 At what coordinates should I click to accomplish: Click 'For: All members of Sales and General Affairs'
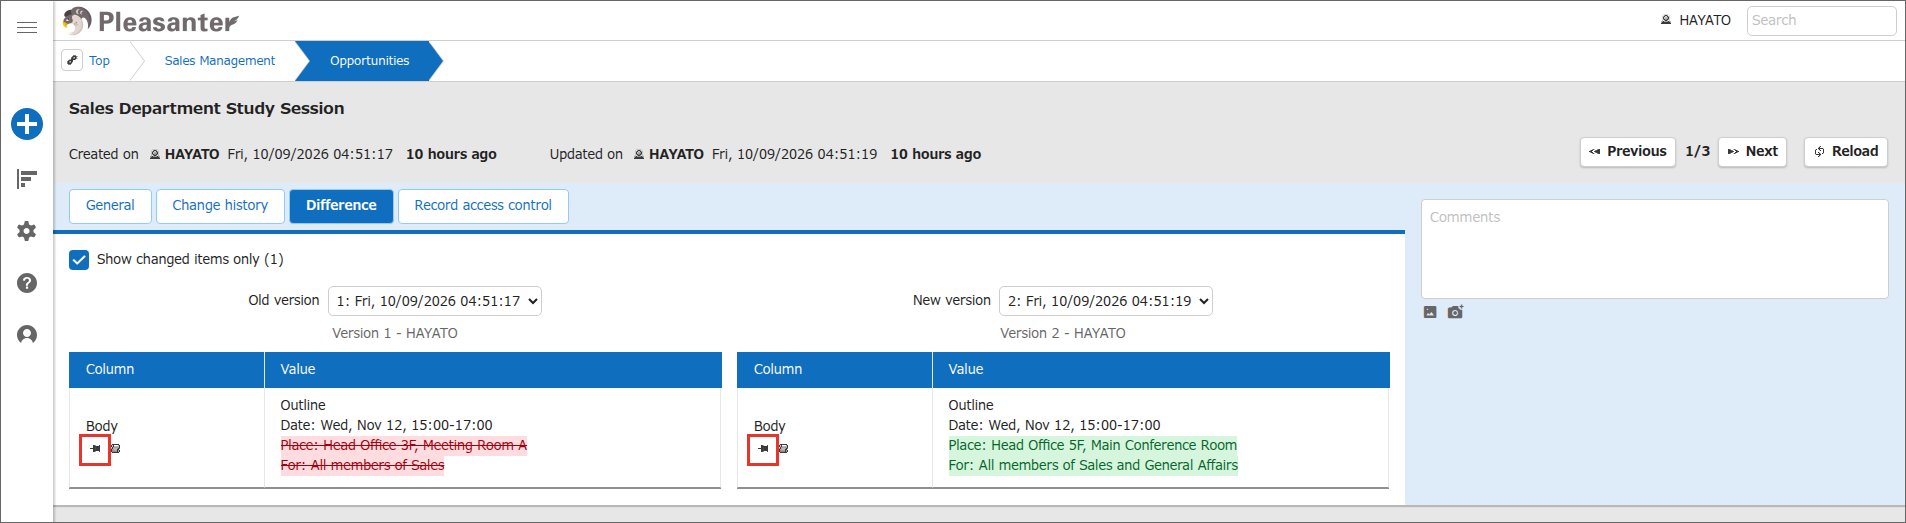[x=1093, y=466]
